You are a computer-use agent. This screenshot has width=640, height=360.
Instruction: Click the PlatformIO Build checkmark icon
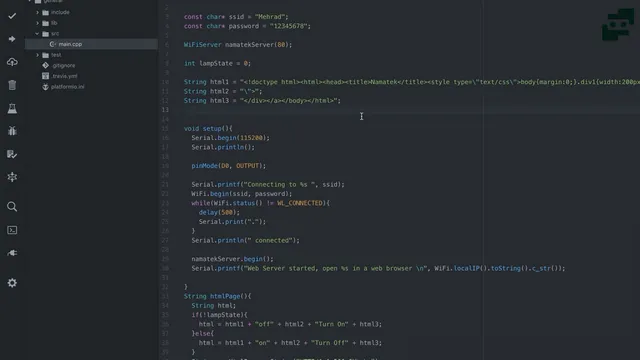[12, 16]
